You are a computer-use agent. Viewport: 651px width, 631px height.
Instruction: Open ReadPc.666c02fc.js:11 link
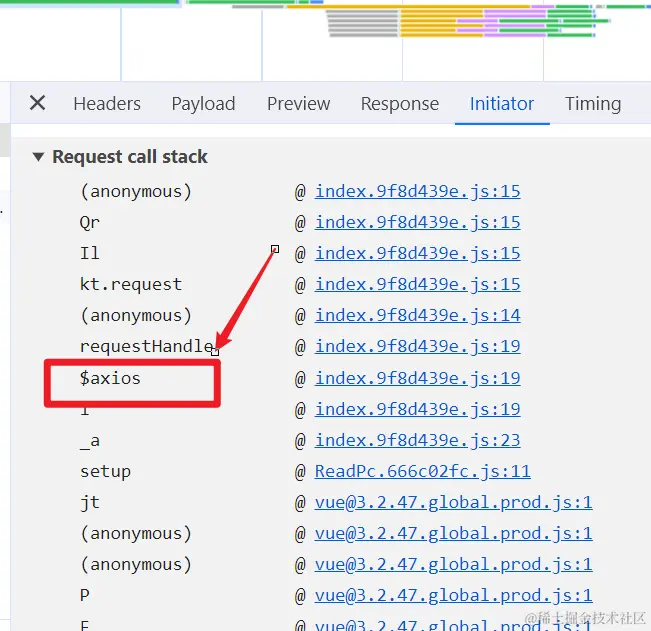point(423,472)
